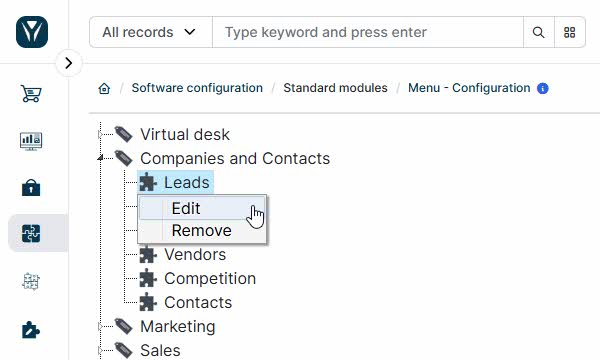This screenshot has width=600, height=360.
Task: Expand the Marketing tree node
Action: 101,326
